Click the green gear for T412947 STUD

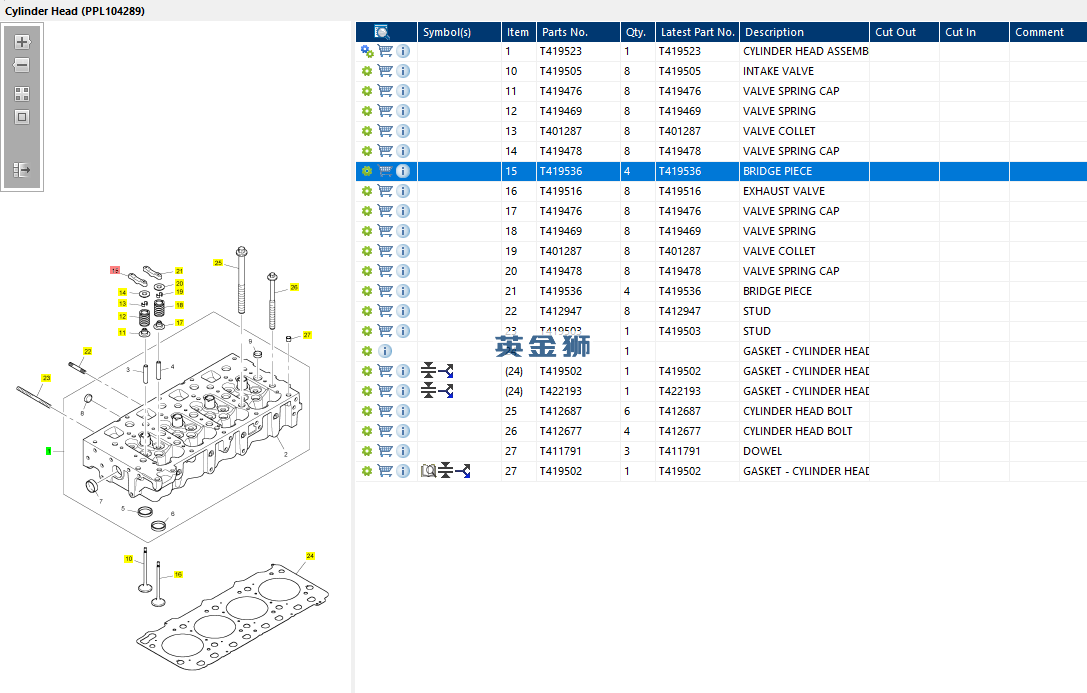coord(367,311)
